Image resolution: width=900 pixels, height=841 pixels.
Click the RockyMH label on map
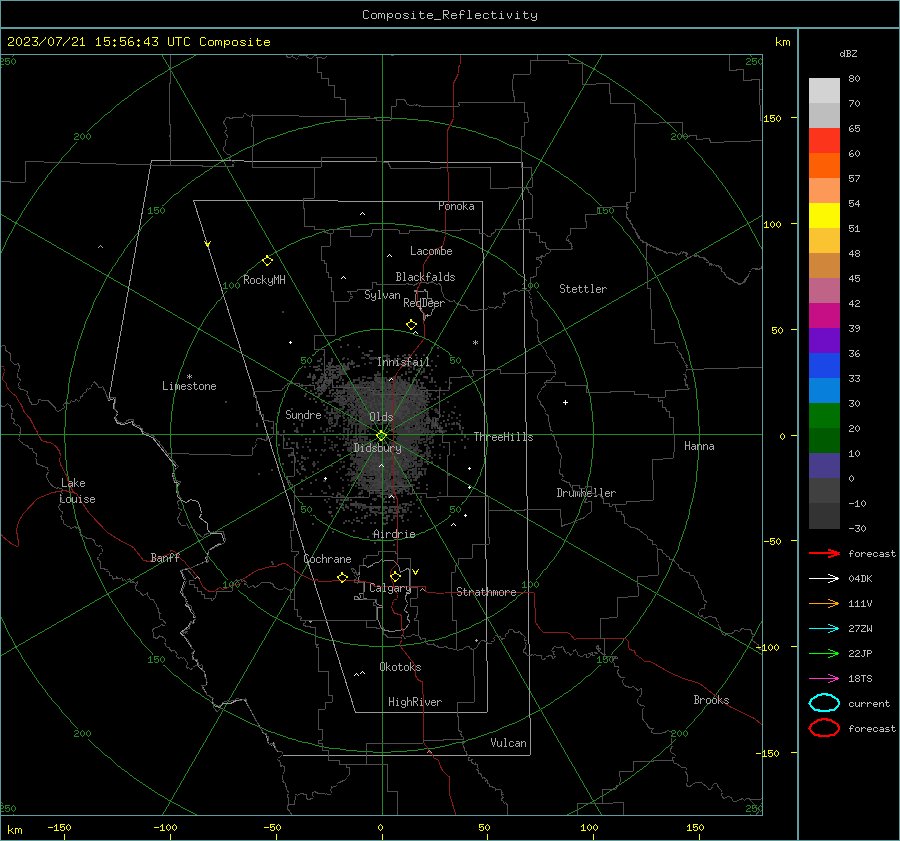click(264, 280)
